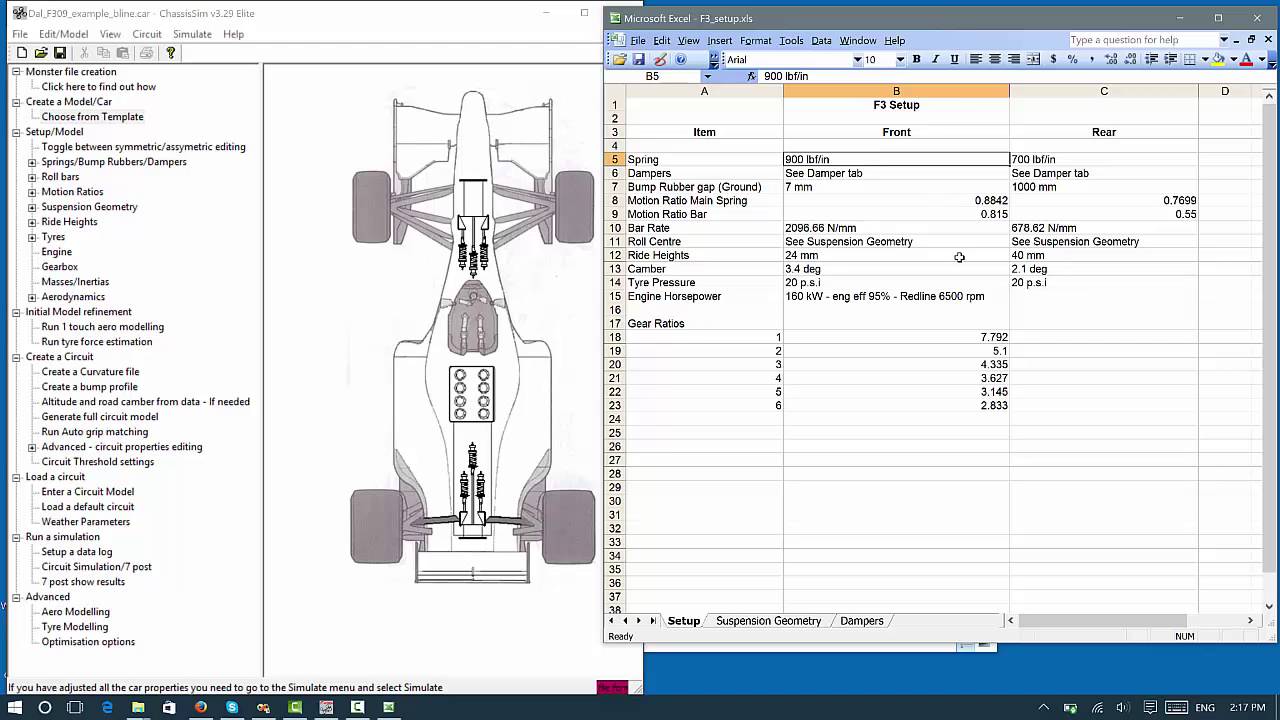This screenshot has width=1280, height=720.
Task: Open the Name Box dropdown arrow
Action: 707,76
